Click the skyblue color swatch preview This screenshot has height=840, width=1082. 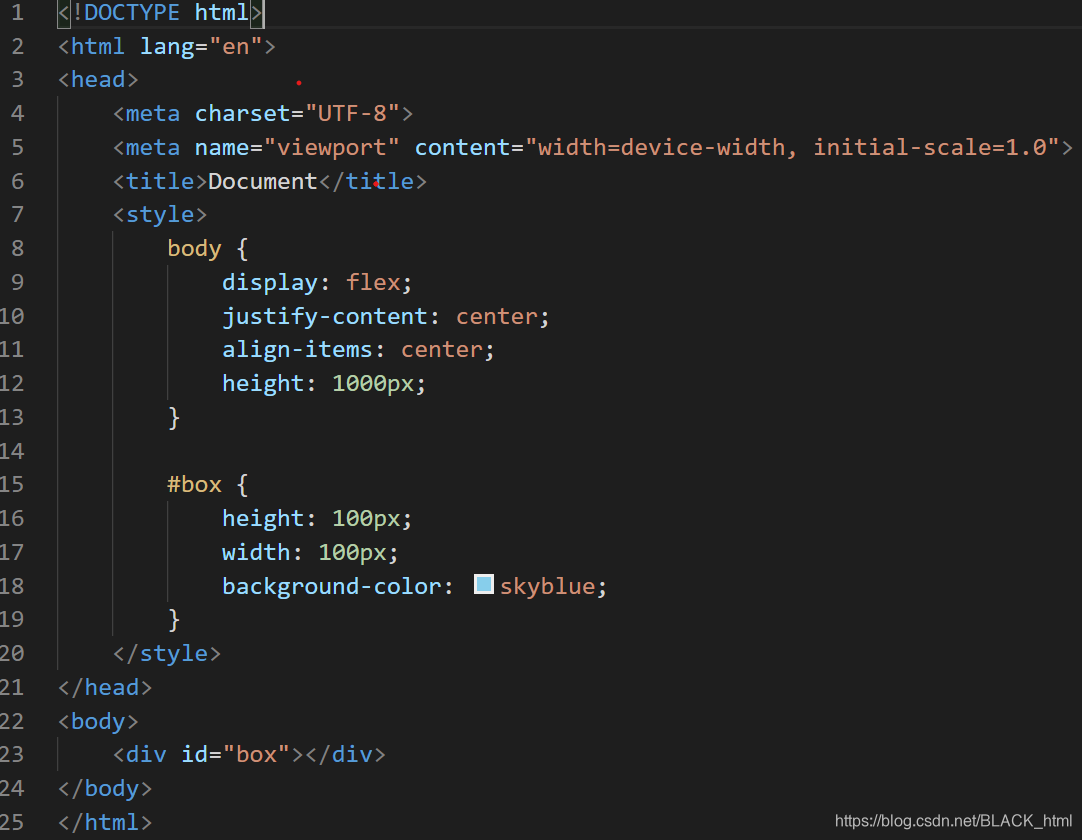(484, 585)
